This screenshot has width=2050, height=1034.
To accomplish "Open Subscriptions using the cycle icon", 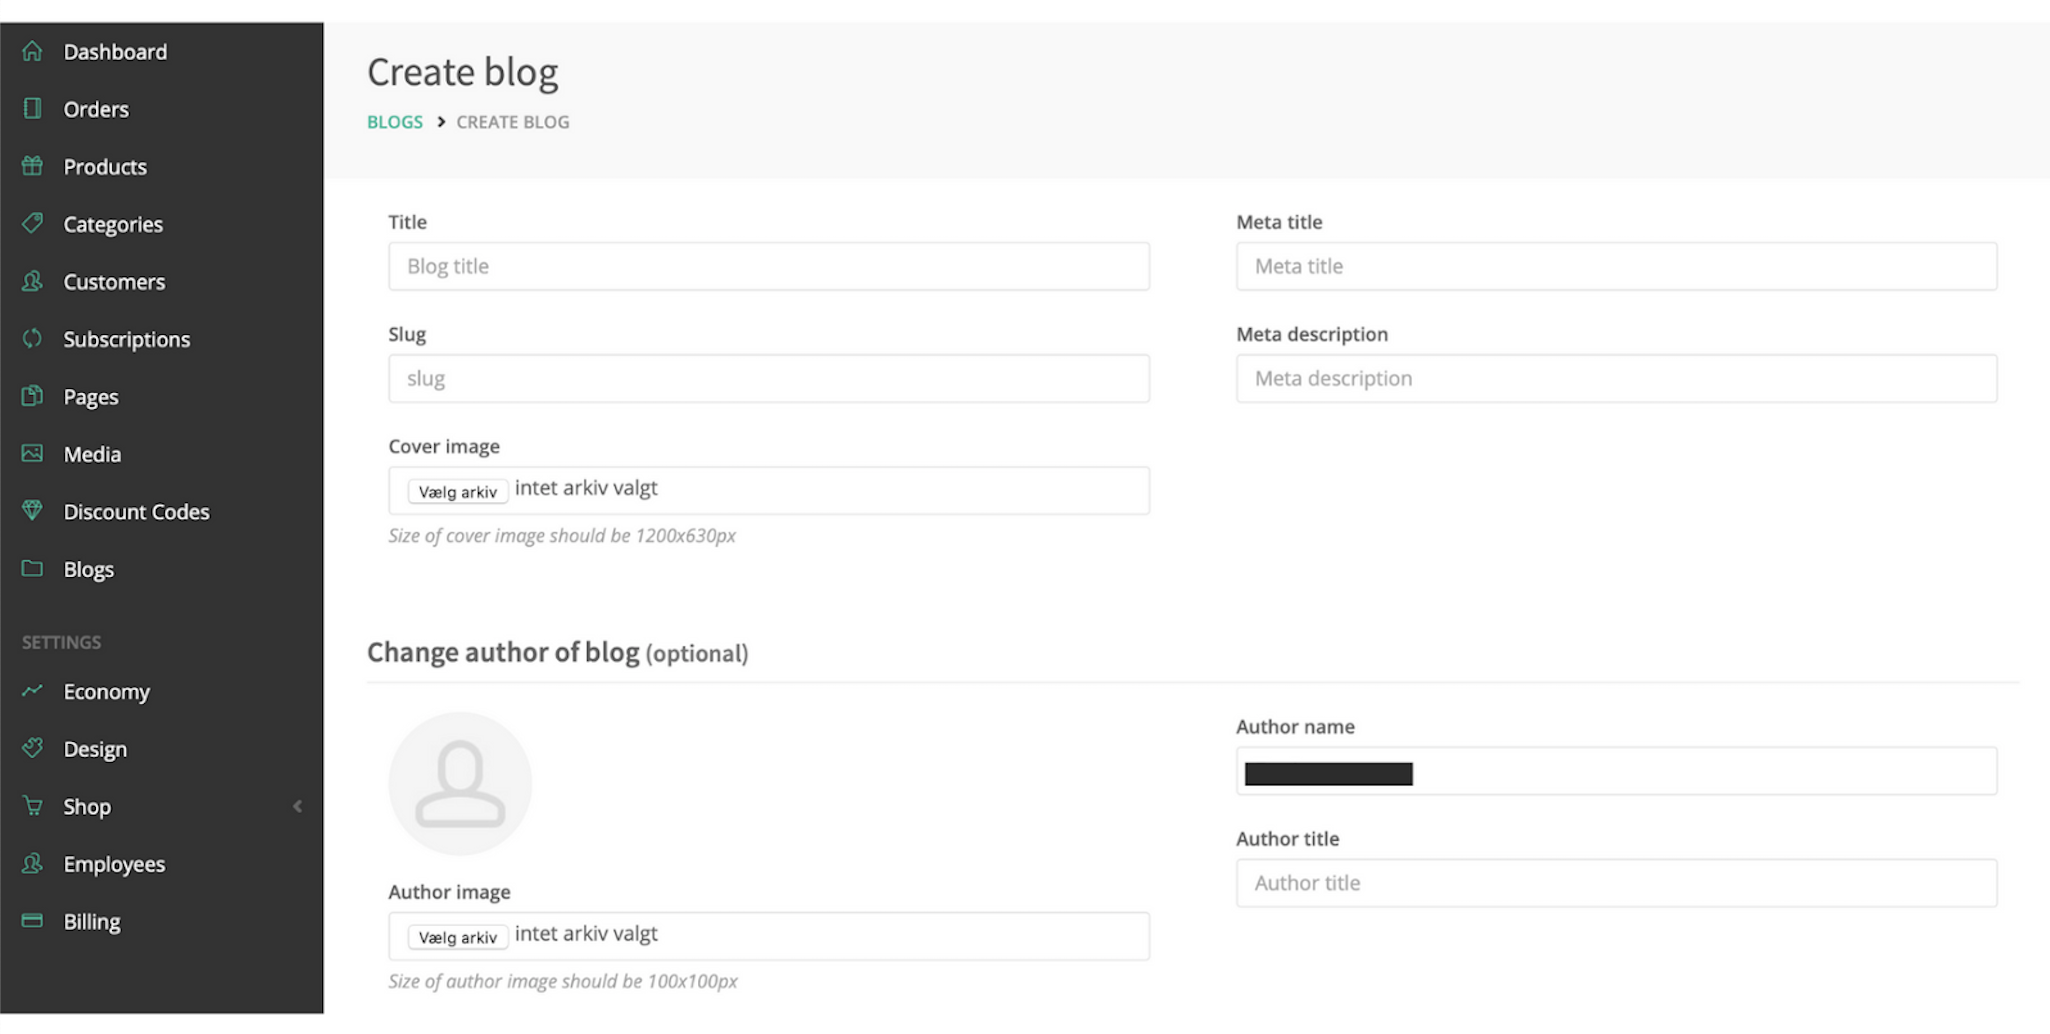I will pos(32,338).
